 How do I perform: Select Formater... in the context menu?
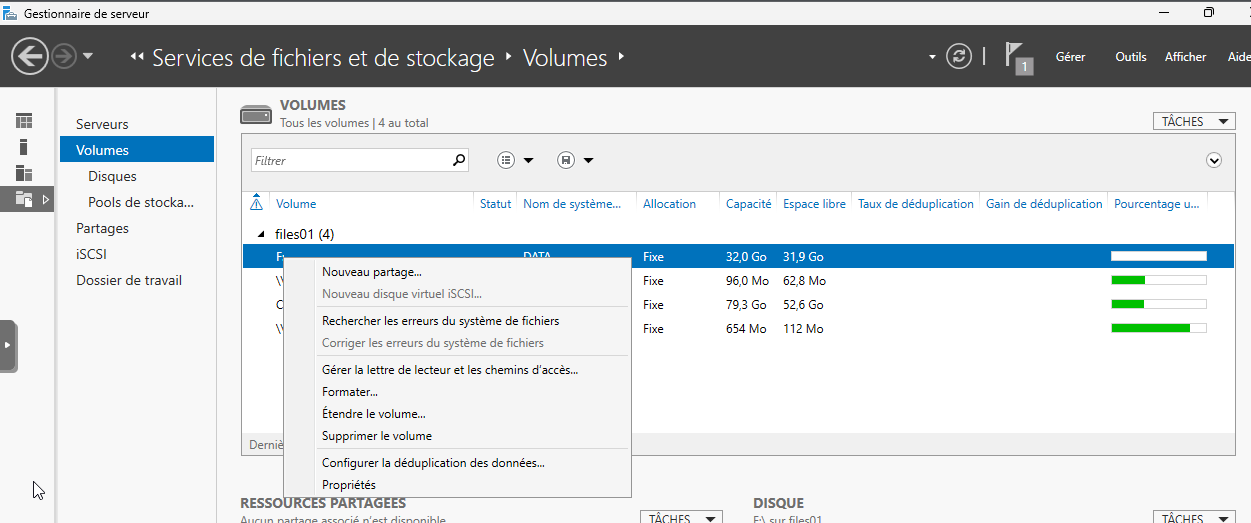(349, 392)
